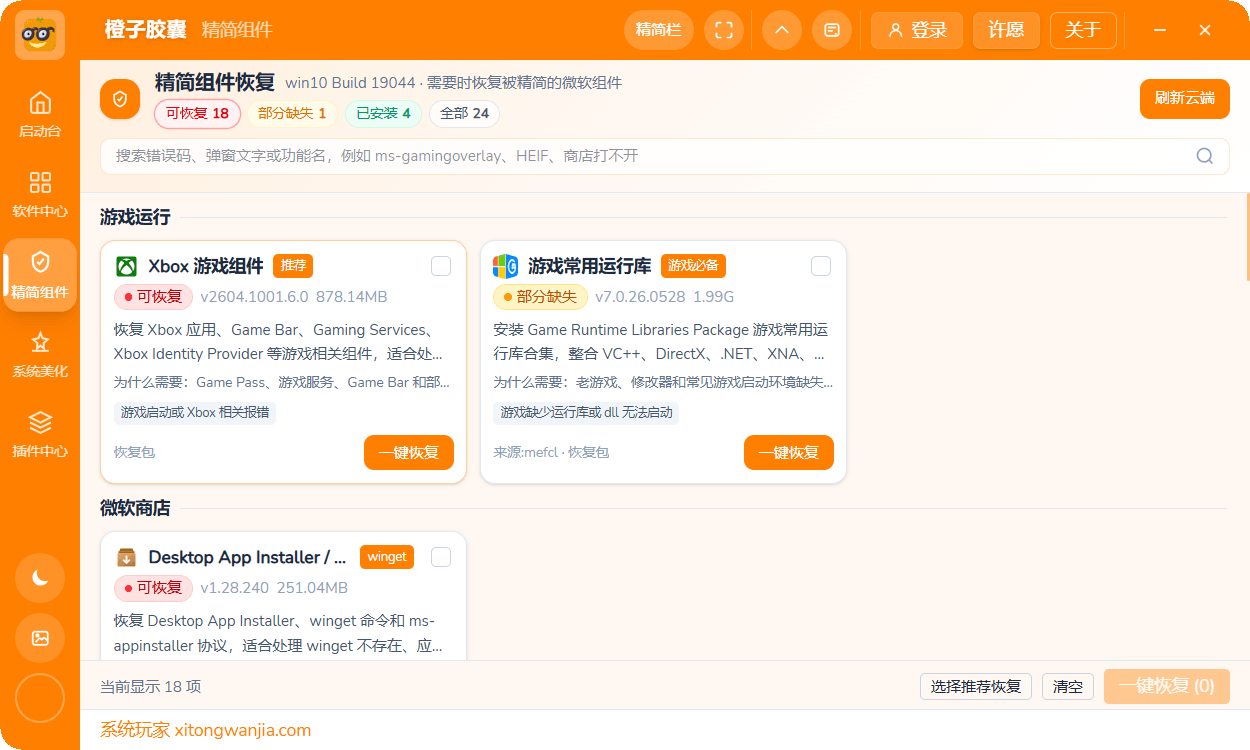Click version text v2604.1001.6.0 878.14MB
Image resolution: width=1250 pixels, height=750 pixels.
(294, 297)
